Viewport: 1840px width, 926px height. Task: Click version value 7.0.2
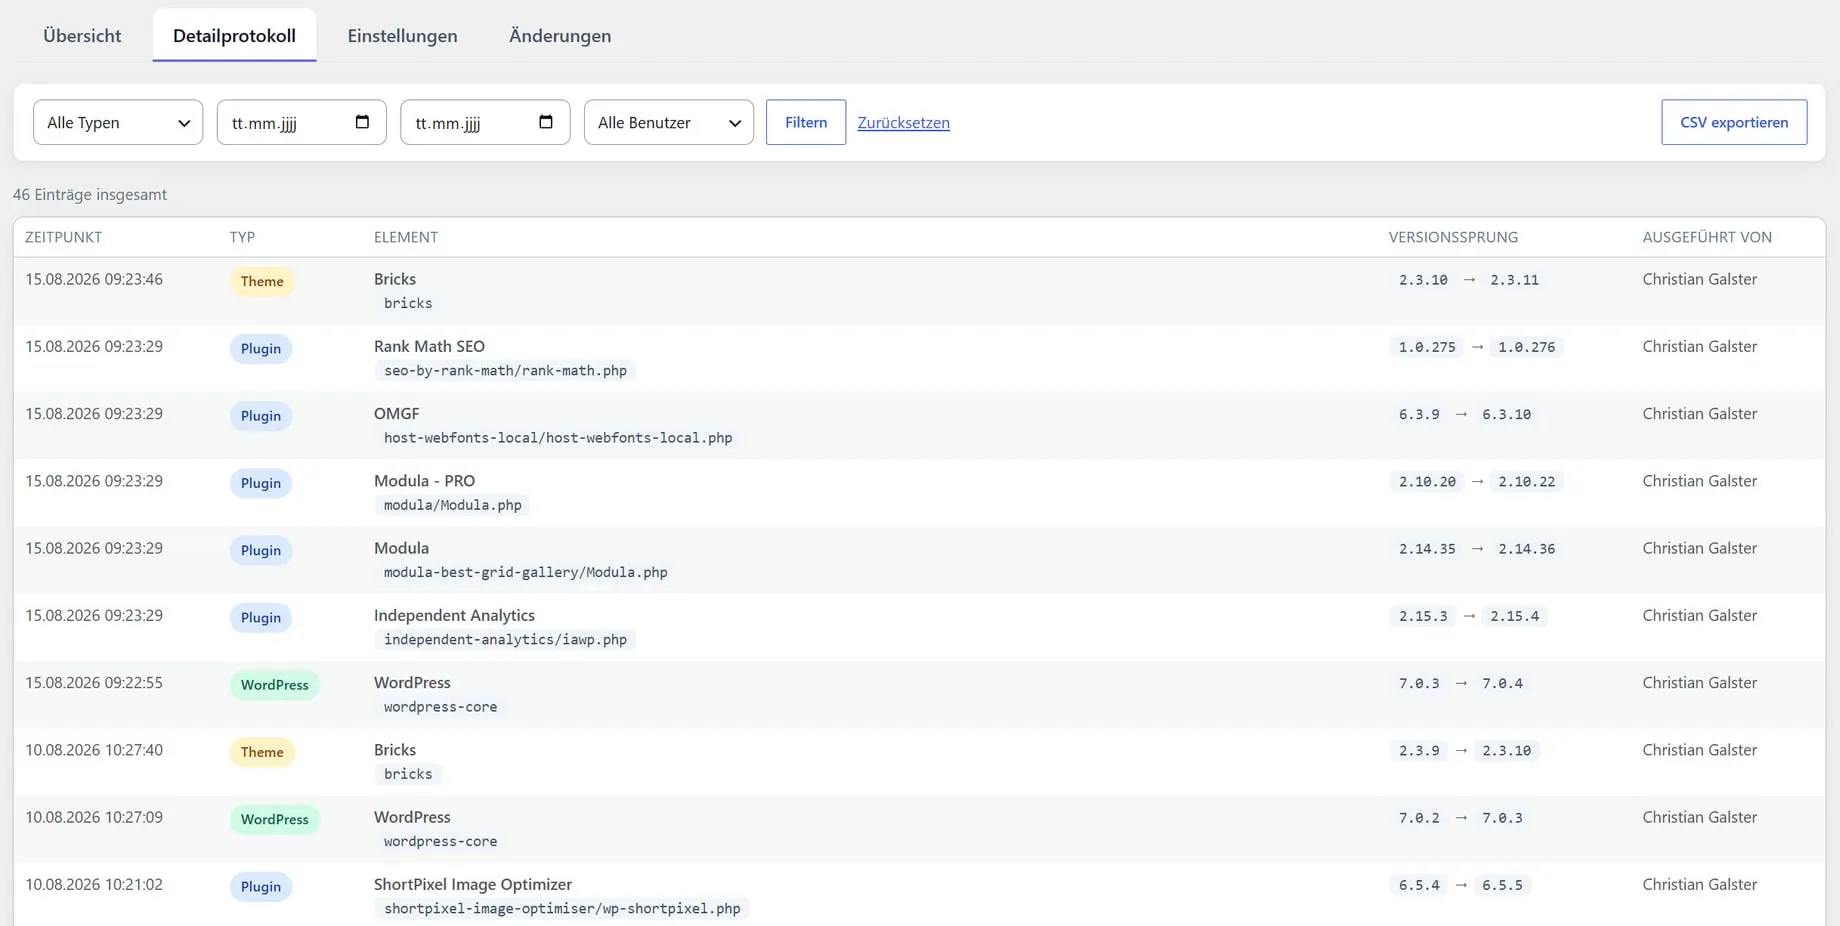coord(1419,818)
